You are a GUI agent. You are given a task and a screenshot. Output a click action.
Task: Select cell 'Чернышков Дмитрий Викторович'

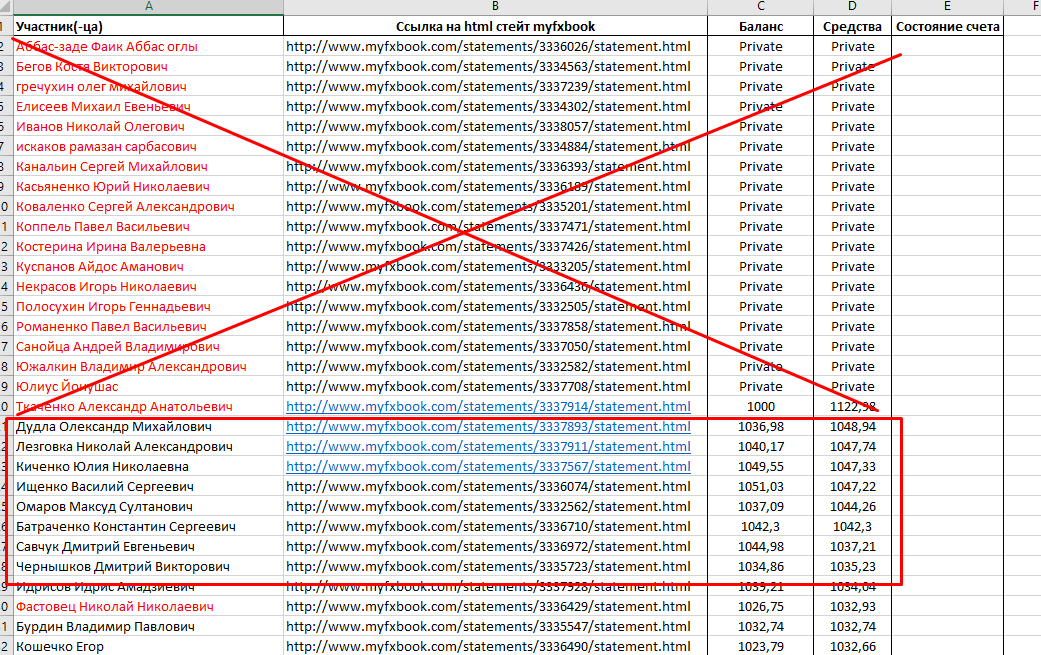pyautogui.click(x=148, y=566)
